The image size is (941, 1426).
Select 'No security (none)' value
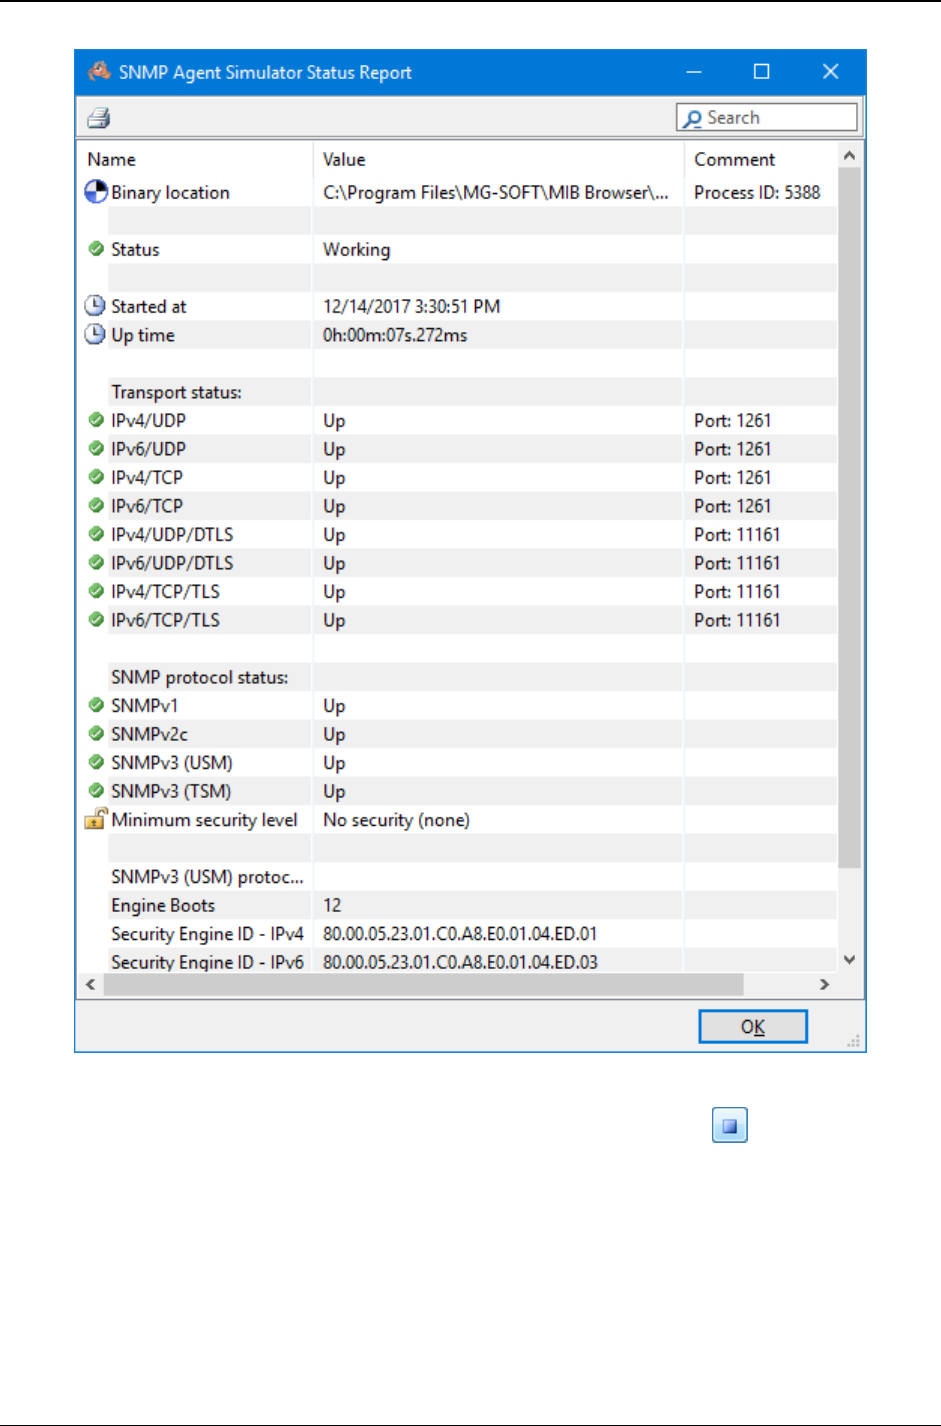(x=396, y=820)
